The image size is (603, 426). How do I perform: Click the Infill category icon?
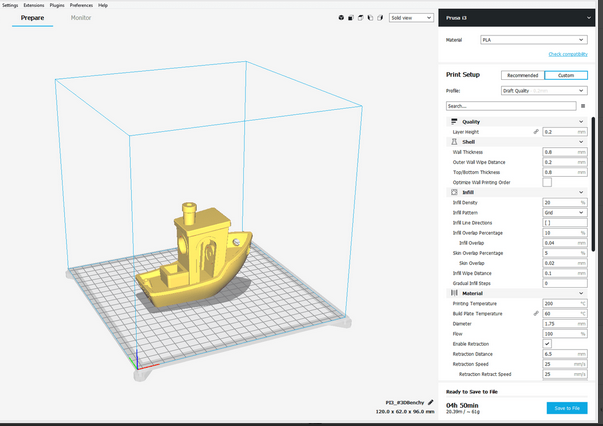coord(454,192)
